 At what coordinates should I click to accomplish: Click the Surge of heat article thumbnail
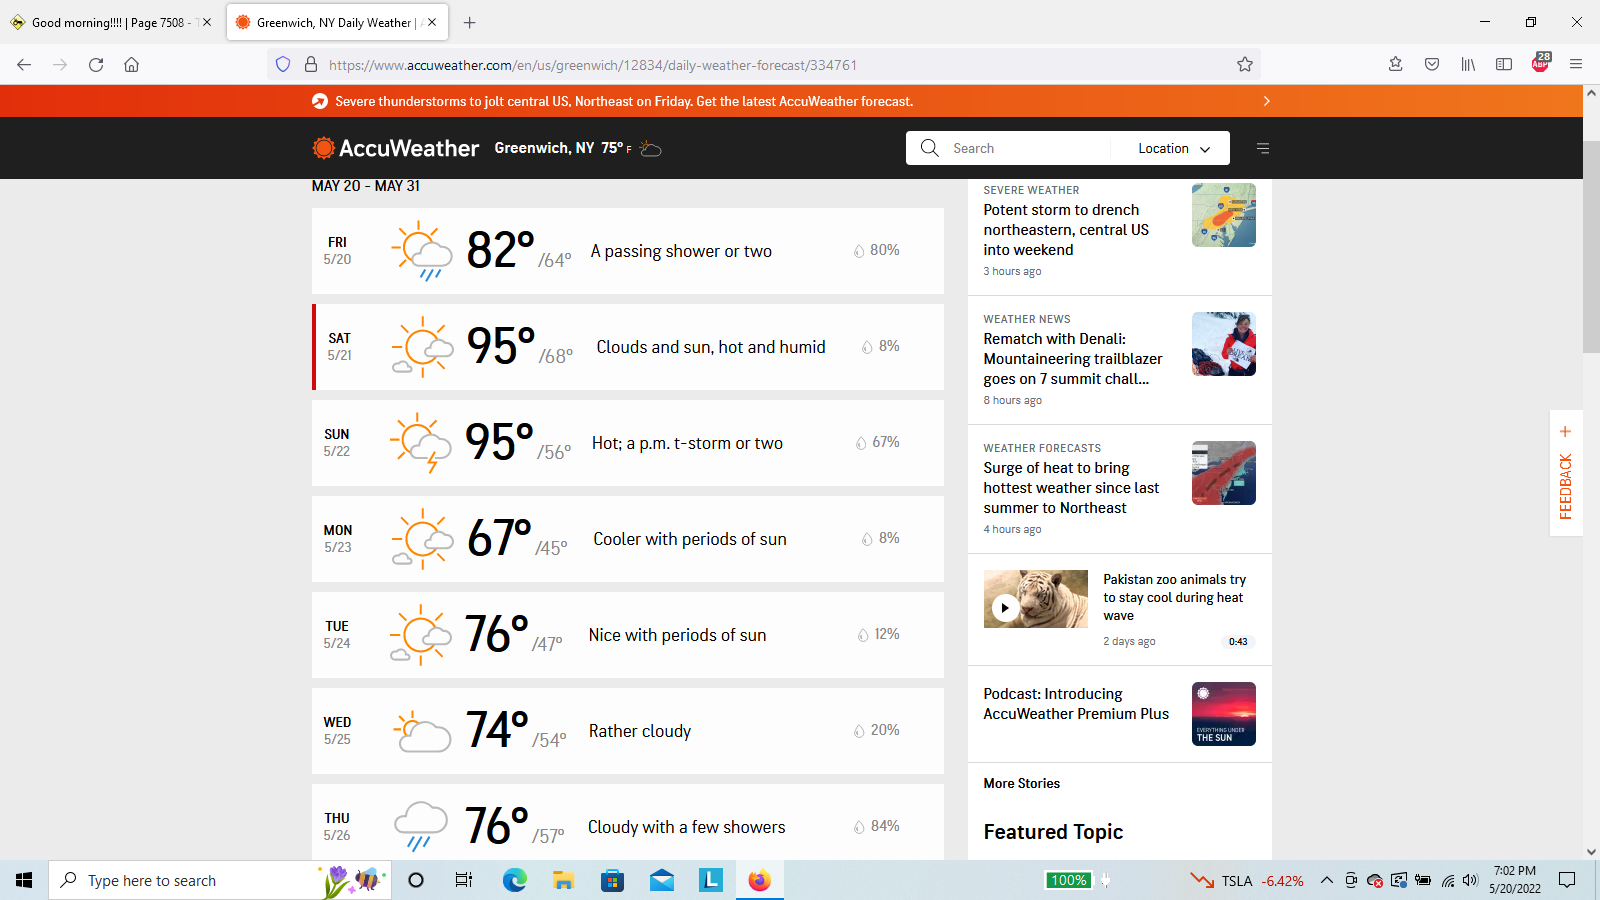(x=1223, y=473)
